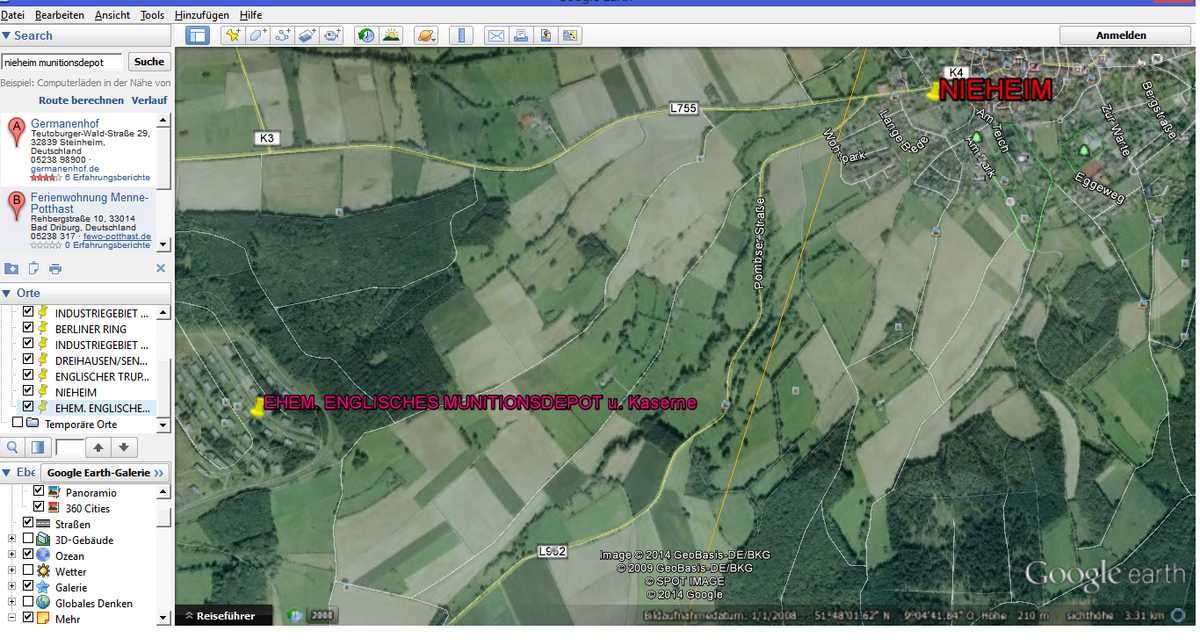Expand the Galerie layer tree
1200x640 pixels.
click(x=11, y=587)
